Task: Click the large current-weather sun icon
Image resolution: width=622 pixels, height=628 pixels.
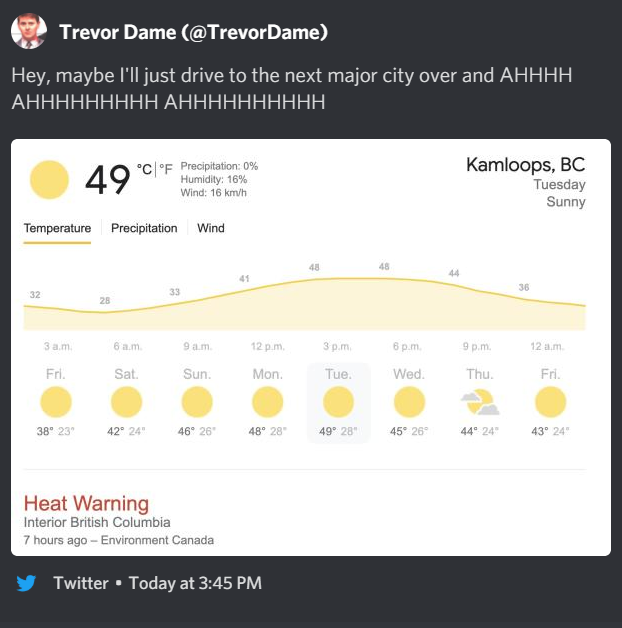Action: coord(49,180)
